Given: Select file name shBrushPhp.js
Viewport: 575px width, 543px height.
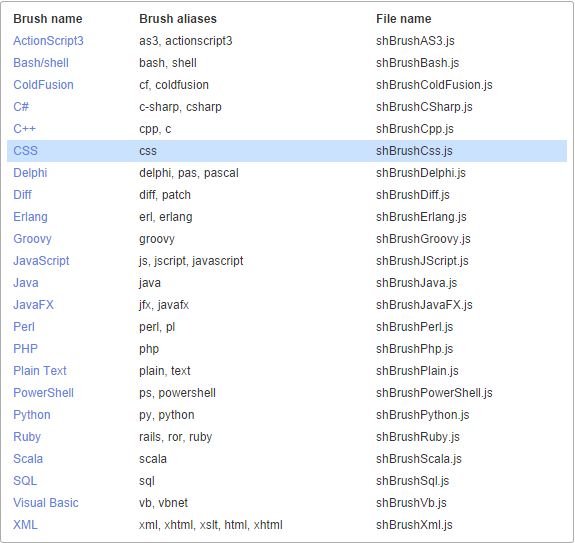Looking at the screenshot, I should click(415, 349).
